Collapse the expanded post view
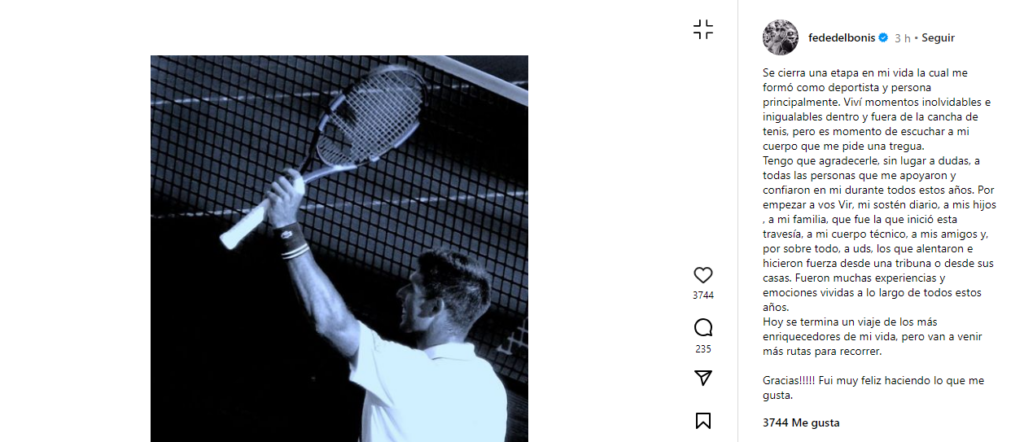The width and height of the screenshot is (1024, 442). [x=703, y=29]
